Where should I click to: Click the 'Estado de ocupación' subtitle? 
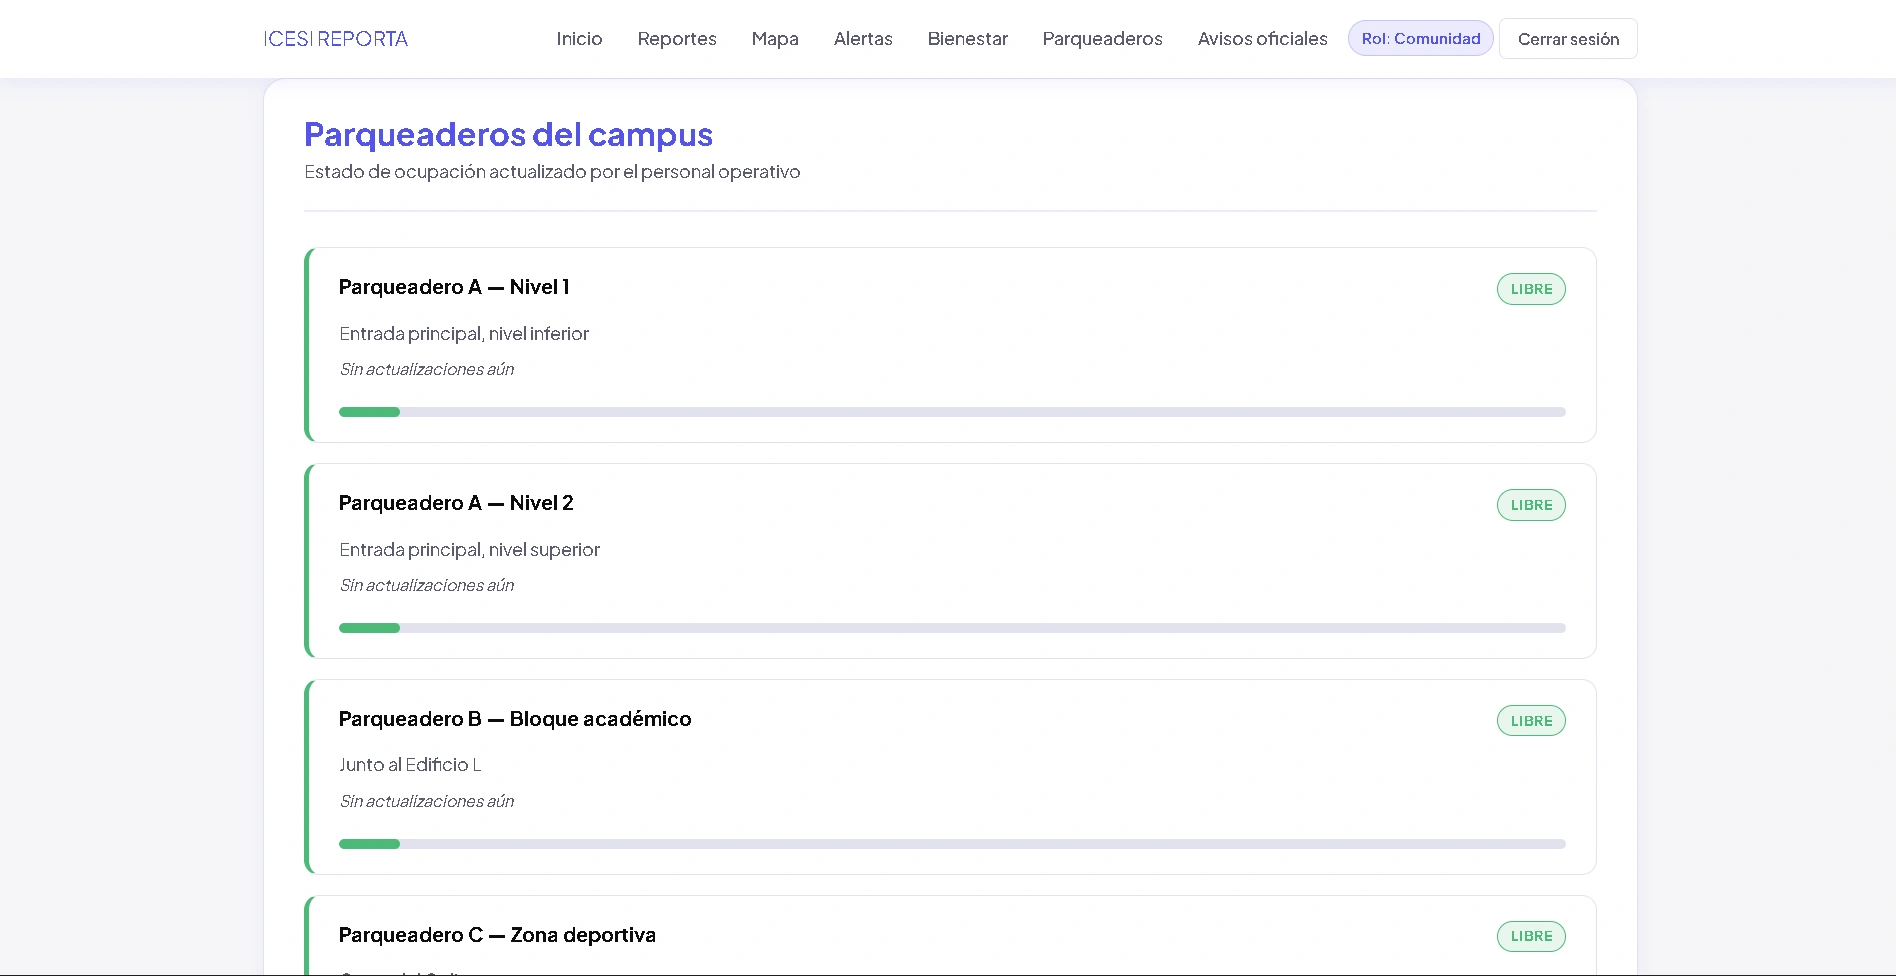click(552, 172)
